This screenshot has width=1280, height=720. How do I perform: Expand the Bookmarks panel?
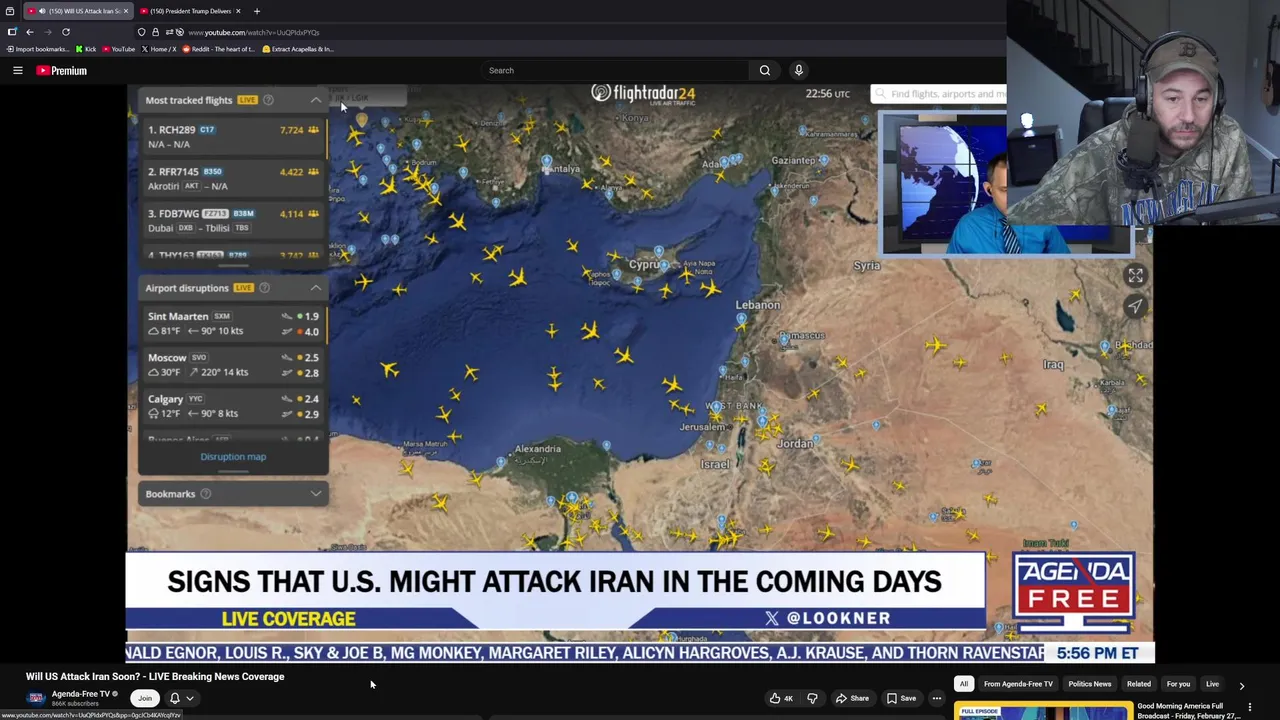[x=316, y=494]
